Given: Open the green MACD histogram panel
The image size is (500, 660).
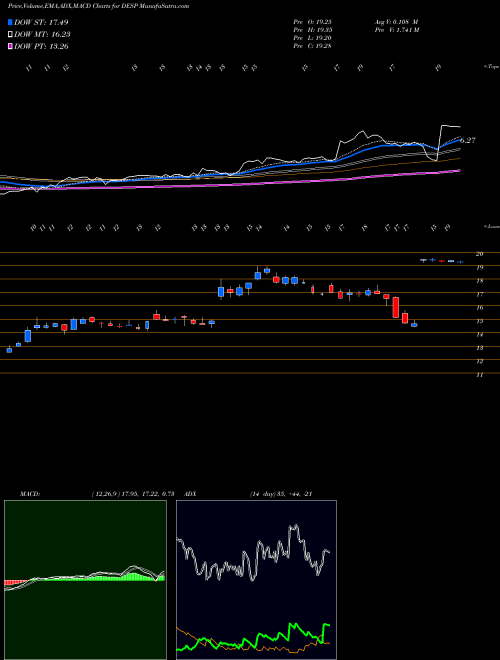Looking at the screenshot, I should coord(85,580).
